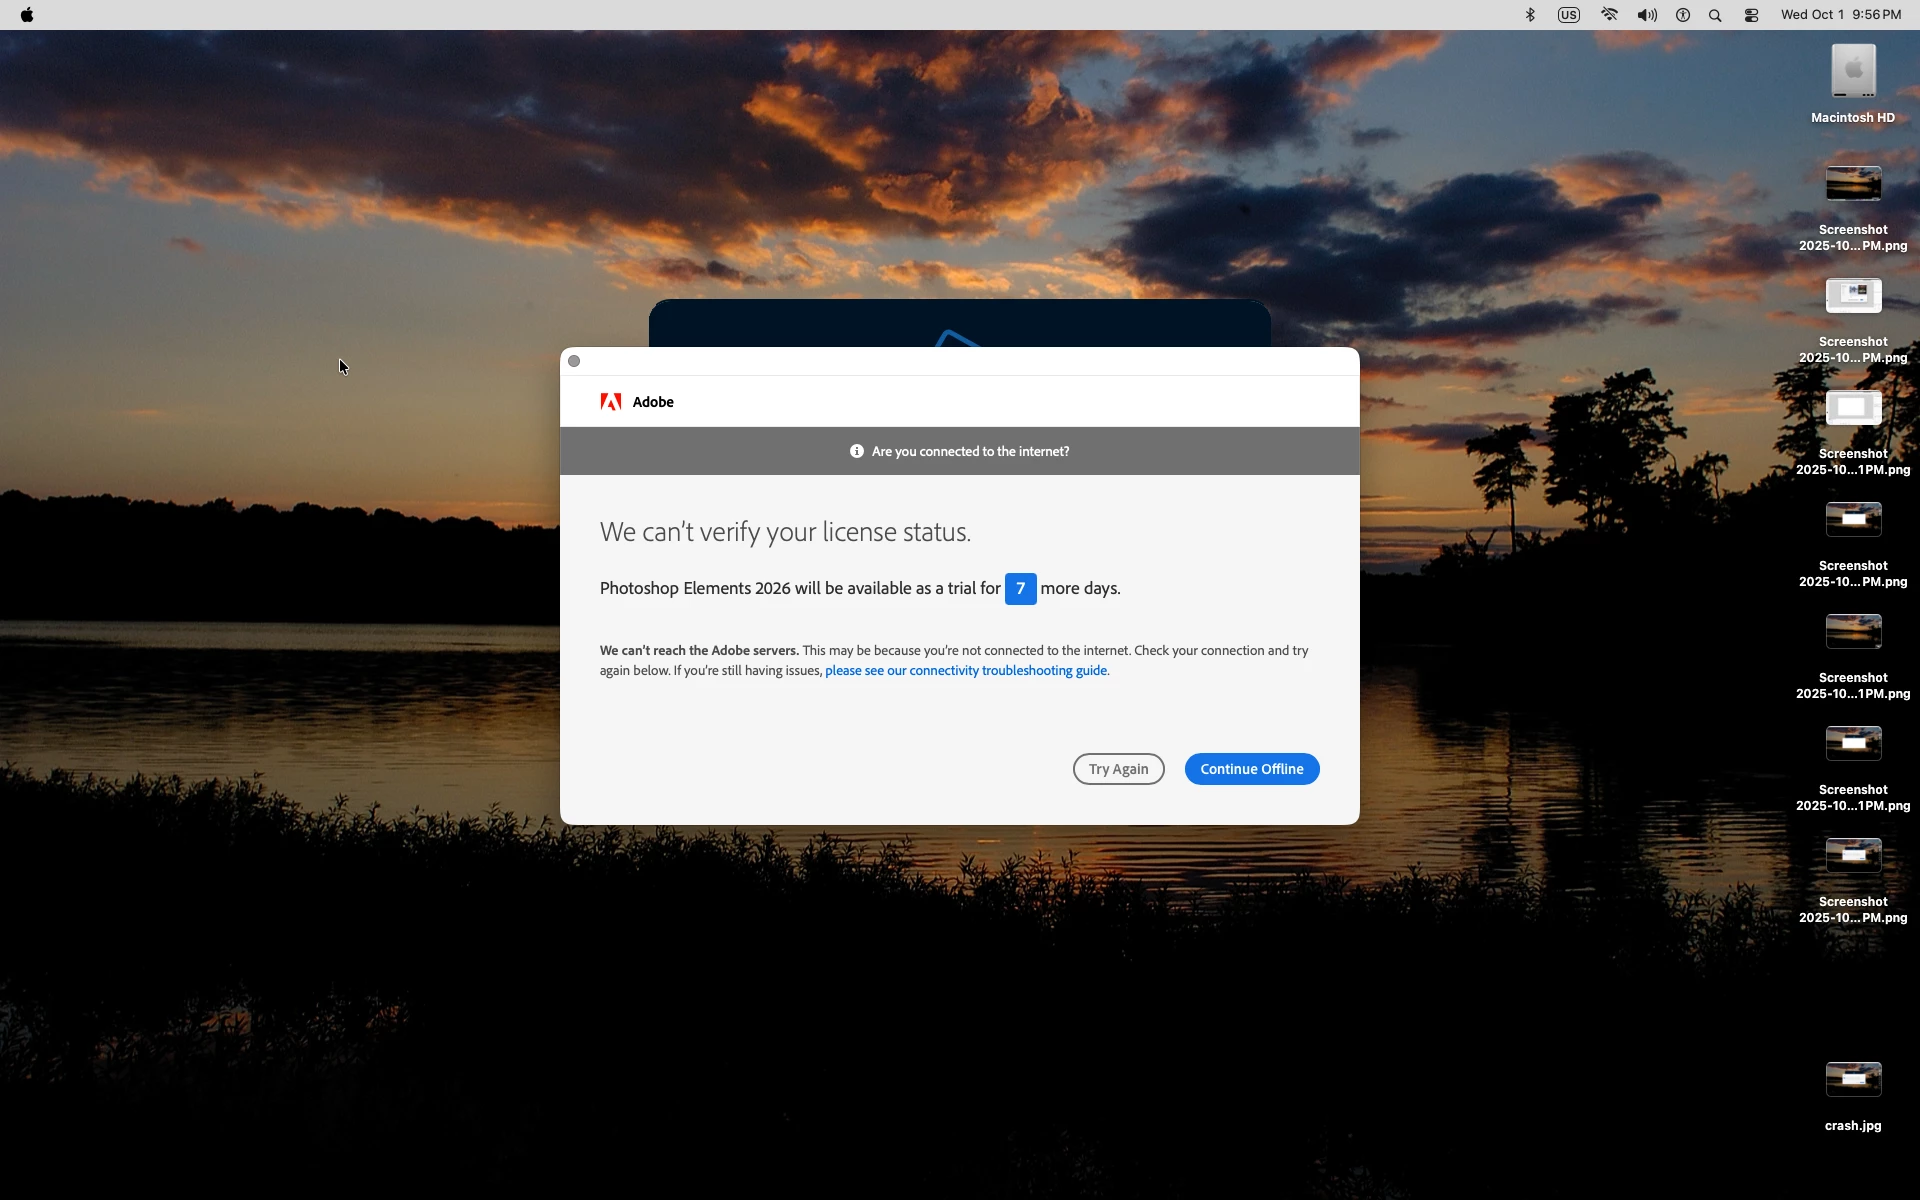The image size is (1920, 1200).
Task: Open Spotlight search magnifier
Action: pyautogui.click(x=1715, y=15)
